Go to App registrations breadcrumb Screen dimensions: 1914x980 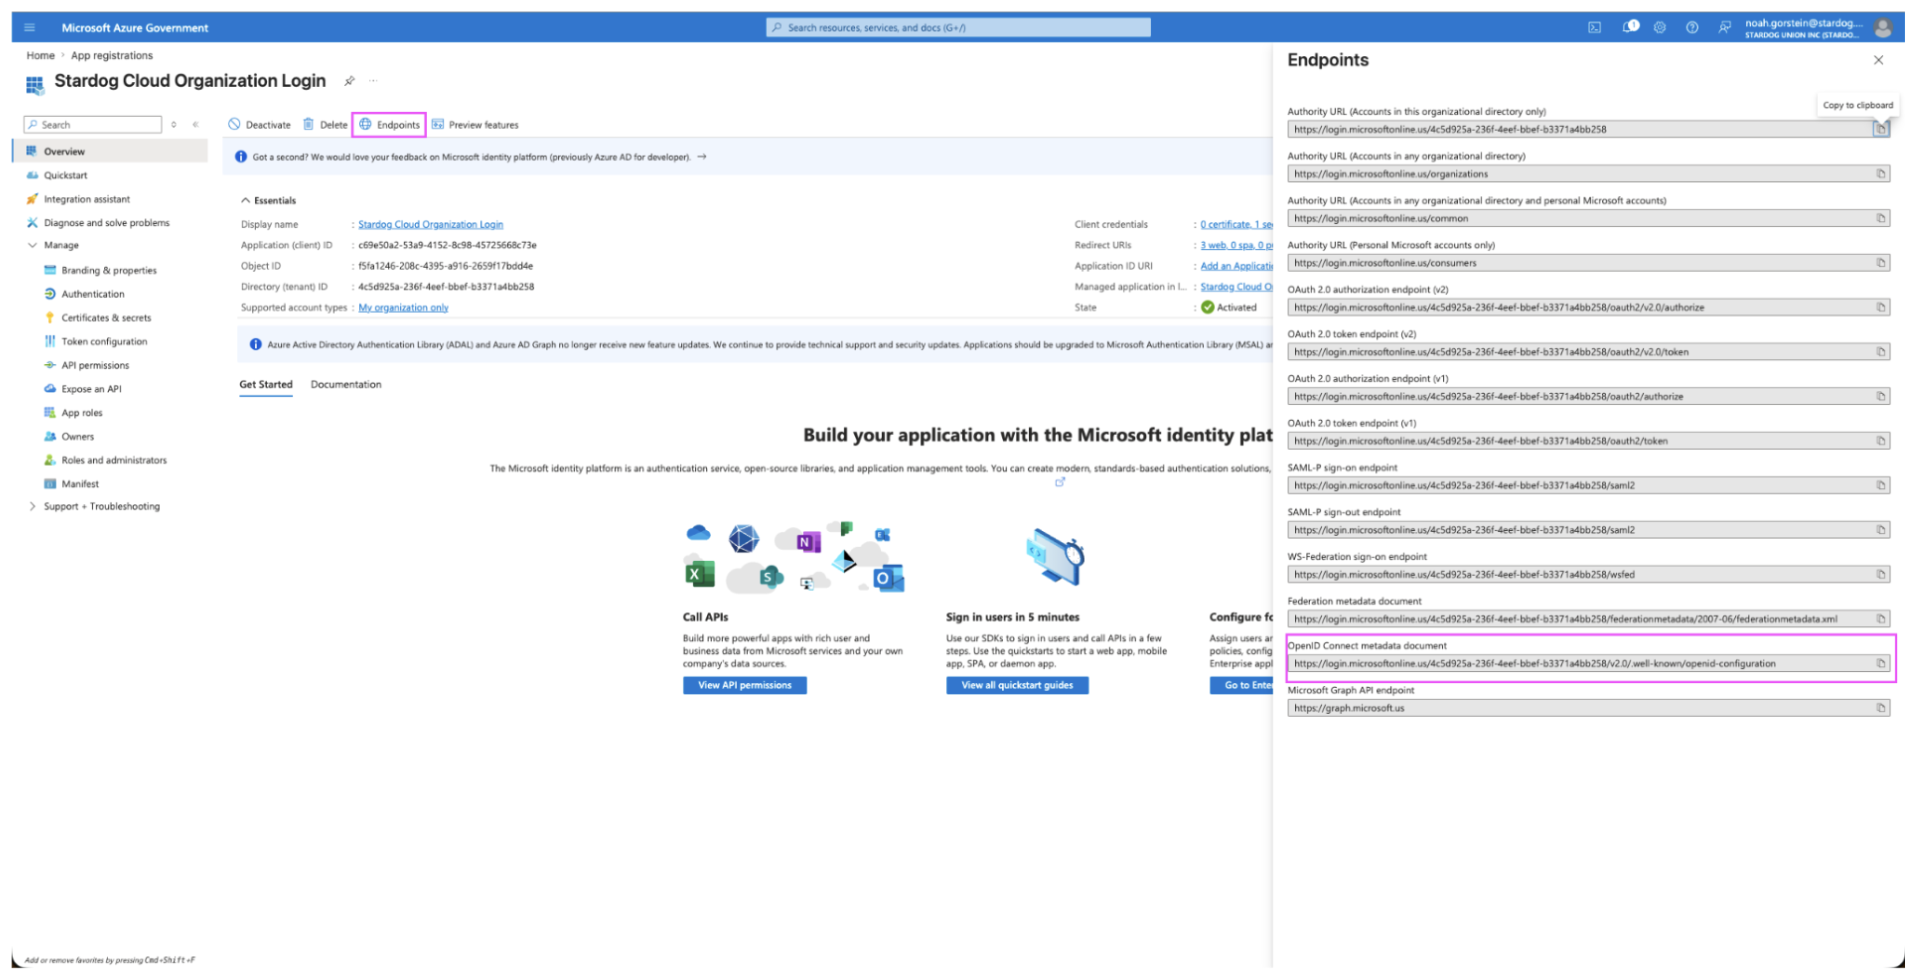coord(112,55)
